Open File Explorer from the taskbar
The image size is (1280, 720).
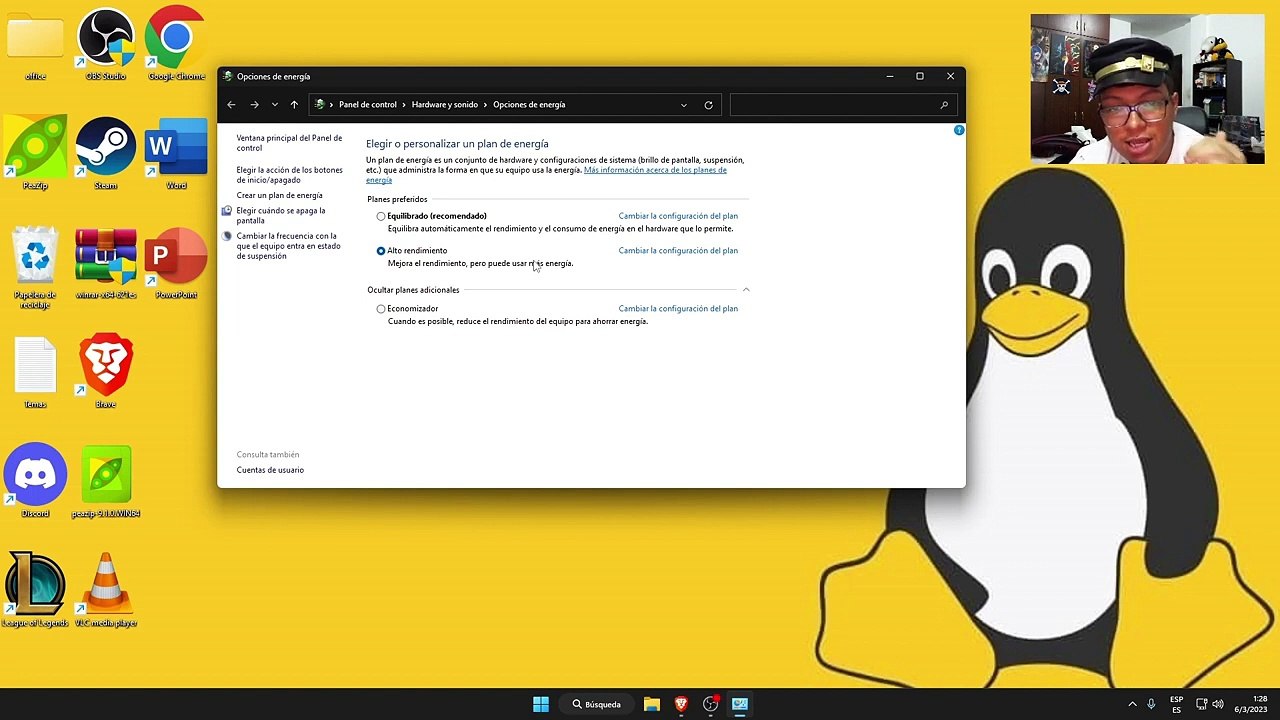(x=652, y=704)
